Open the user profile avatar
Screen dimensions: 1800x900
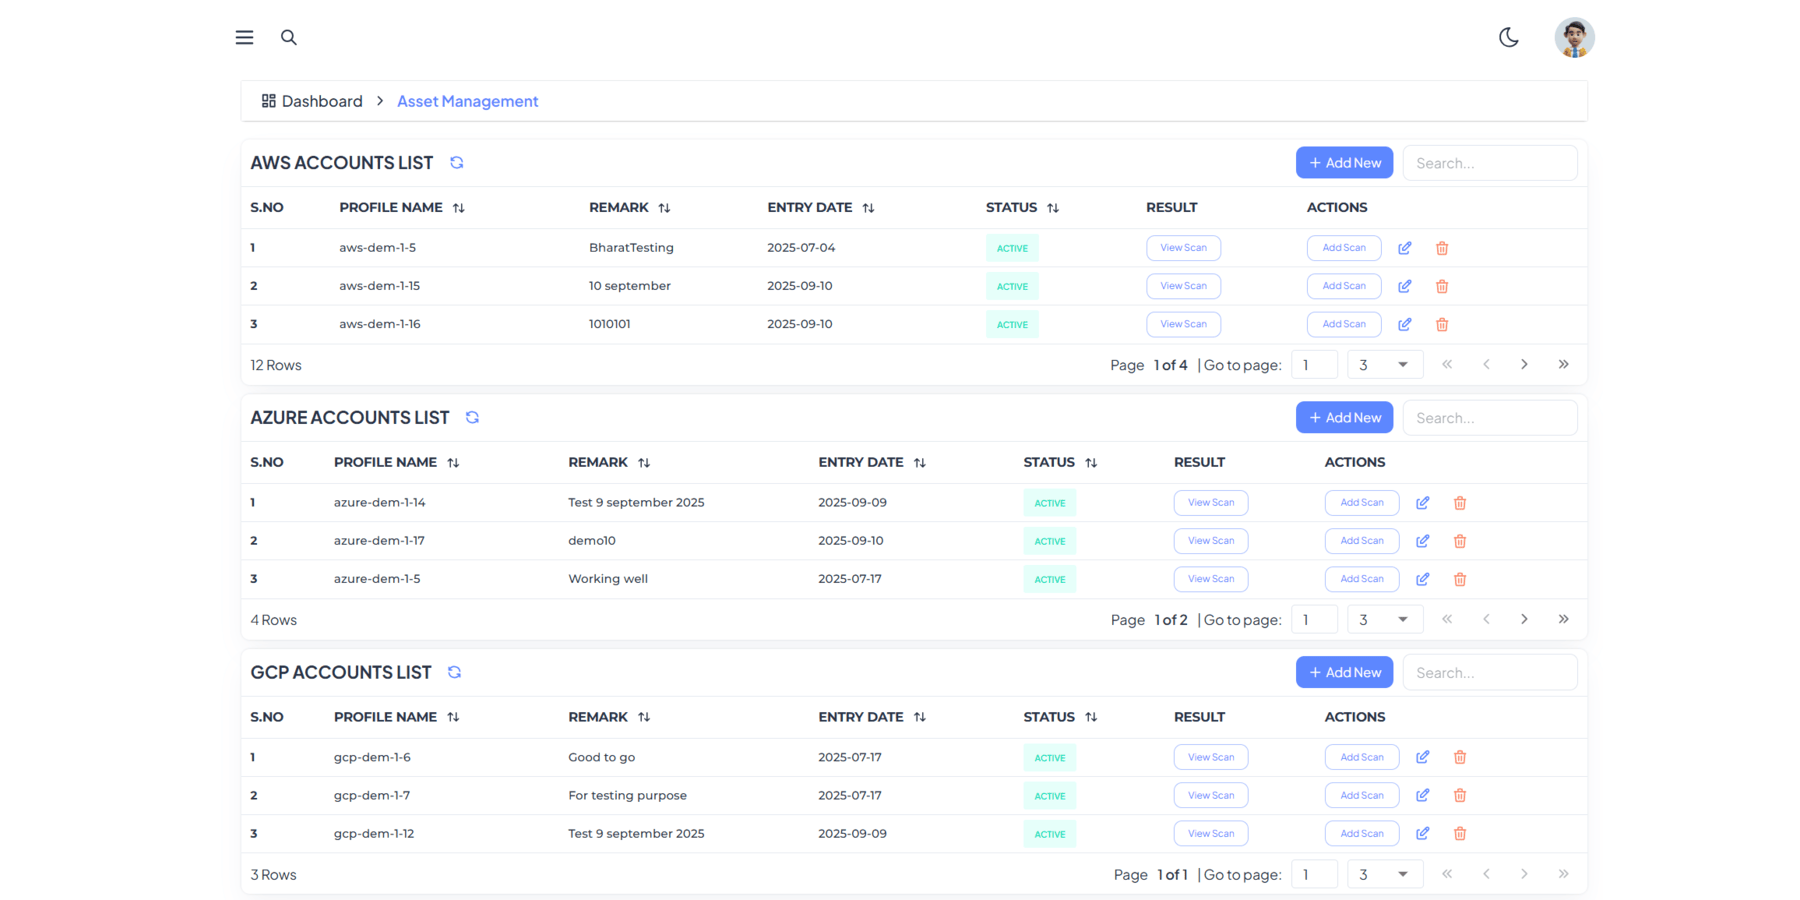(x=1574, y=37)
